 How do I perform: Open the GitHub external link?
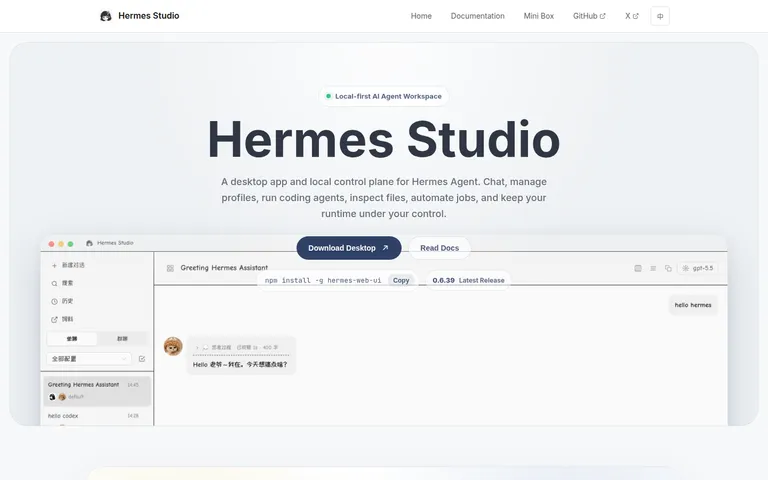tap(589, 16)
